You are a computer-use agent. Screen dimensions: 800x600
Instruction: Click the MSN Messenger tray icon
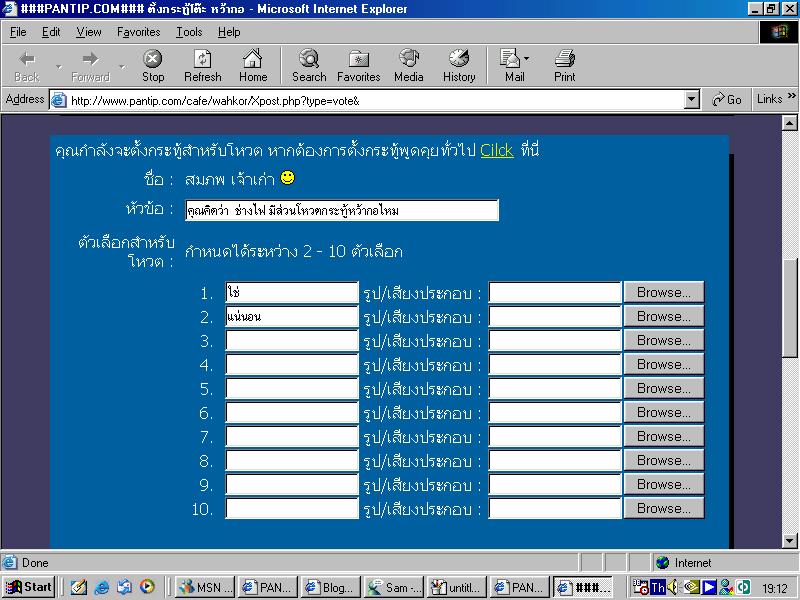[x=726, y=588]
